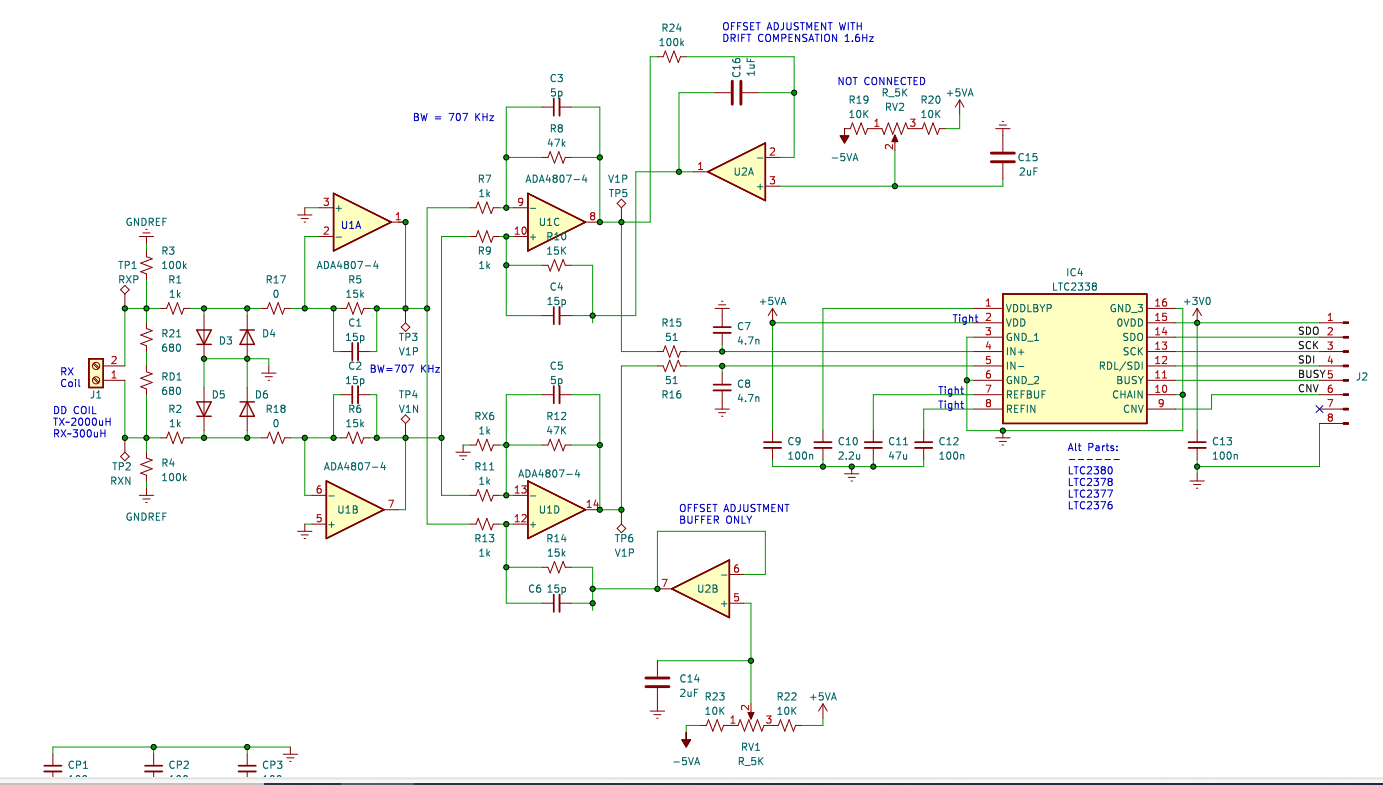Click the "Alt Parts:" text note
The height and width of the screenshot is (785, 1383).
[1093, 447]
